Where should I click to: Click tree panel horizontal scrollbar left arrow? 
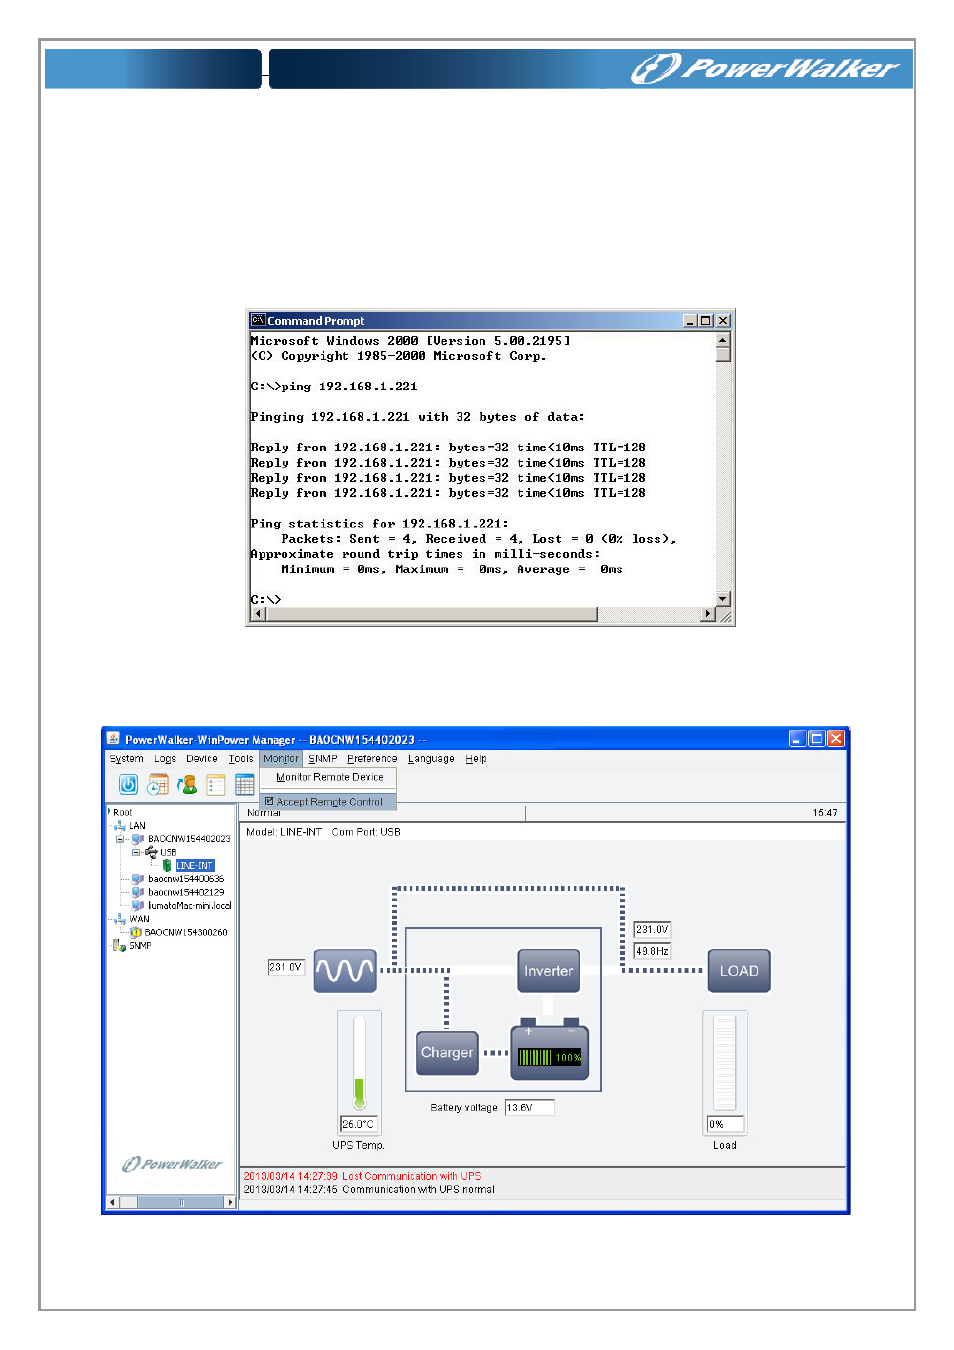pyautogui.click(x=113, y=1202)
